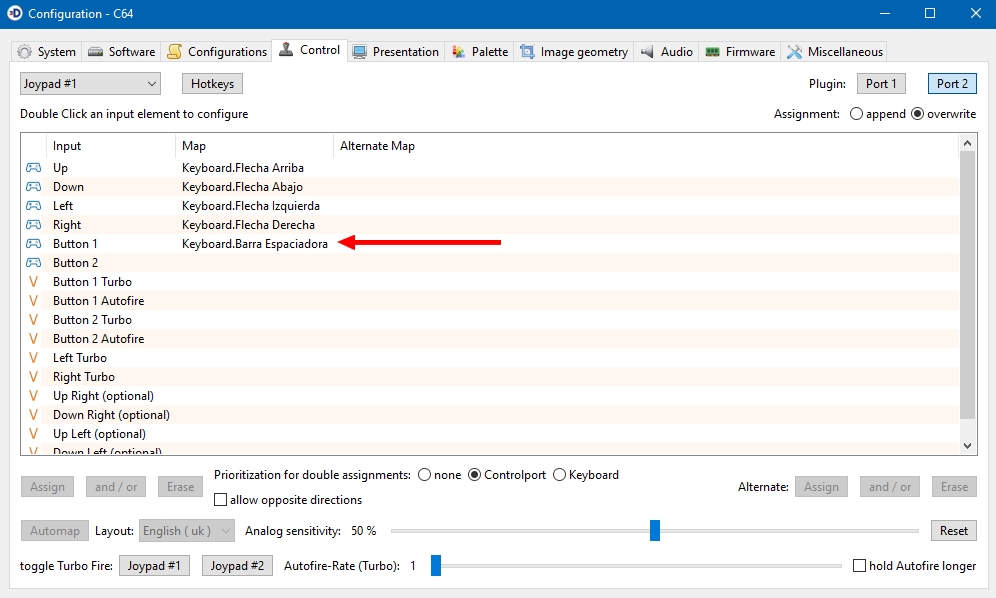Go to the Configurations tab
The width and height of the screenshot is (996, 598).
coord(217,52)
